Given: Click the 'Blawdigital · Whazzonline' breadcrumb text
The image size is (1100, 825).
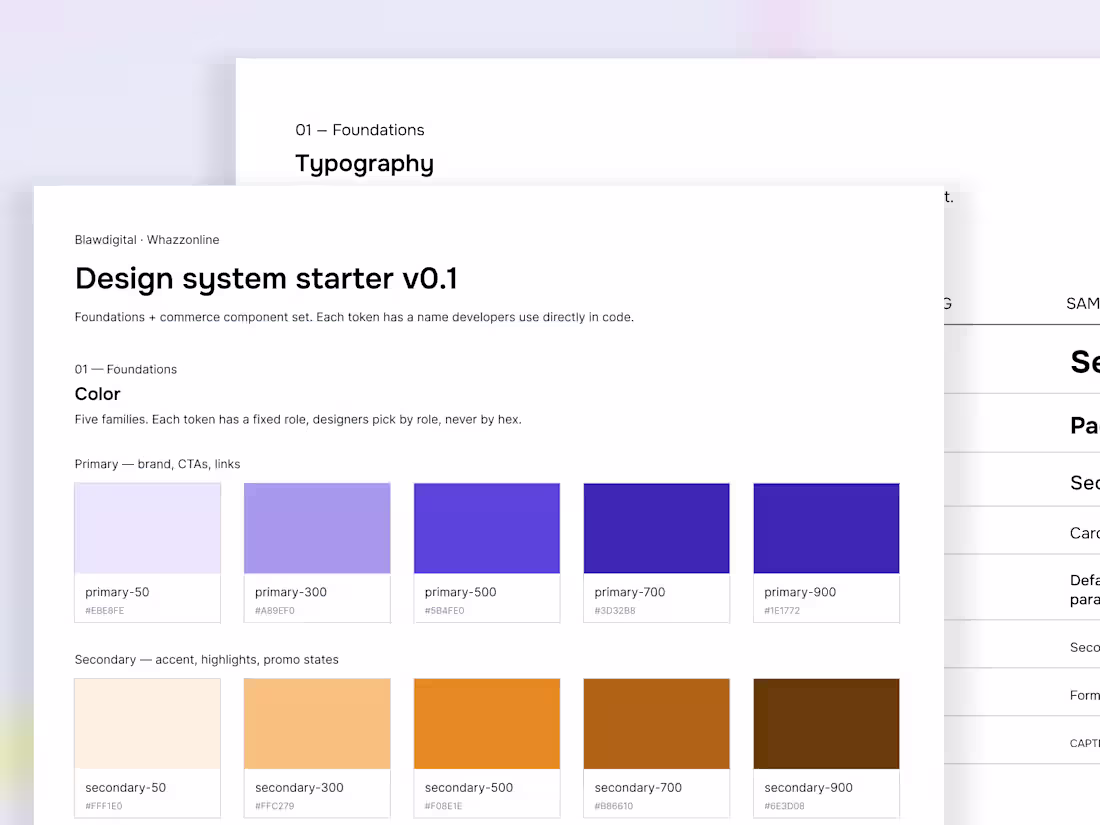Looking at the screenshot, I should (x=147, y=240).
